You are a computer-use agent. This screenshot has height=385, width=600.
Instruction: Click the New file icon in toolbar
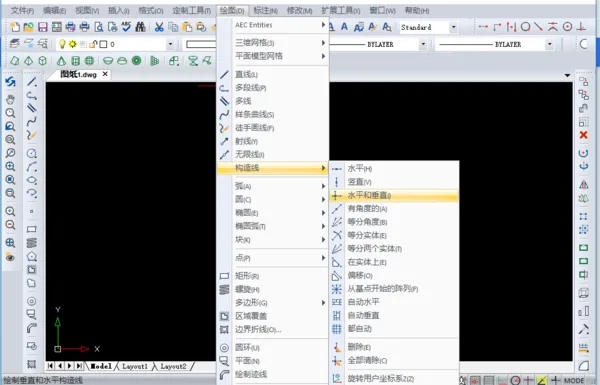coord(15,27)
